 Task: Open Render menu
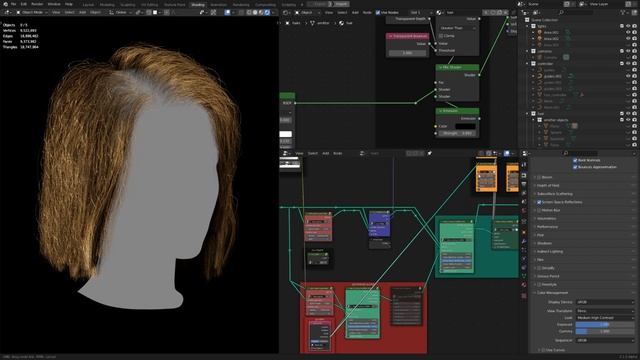point(37,4)
